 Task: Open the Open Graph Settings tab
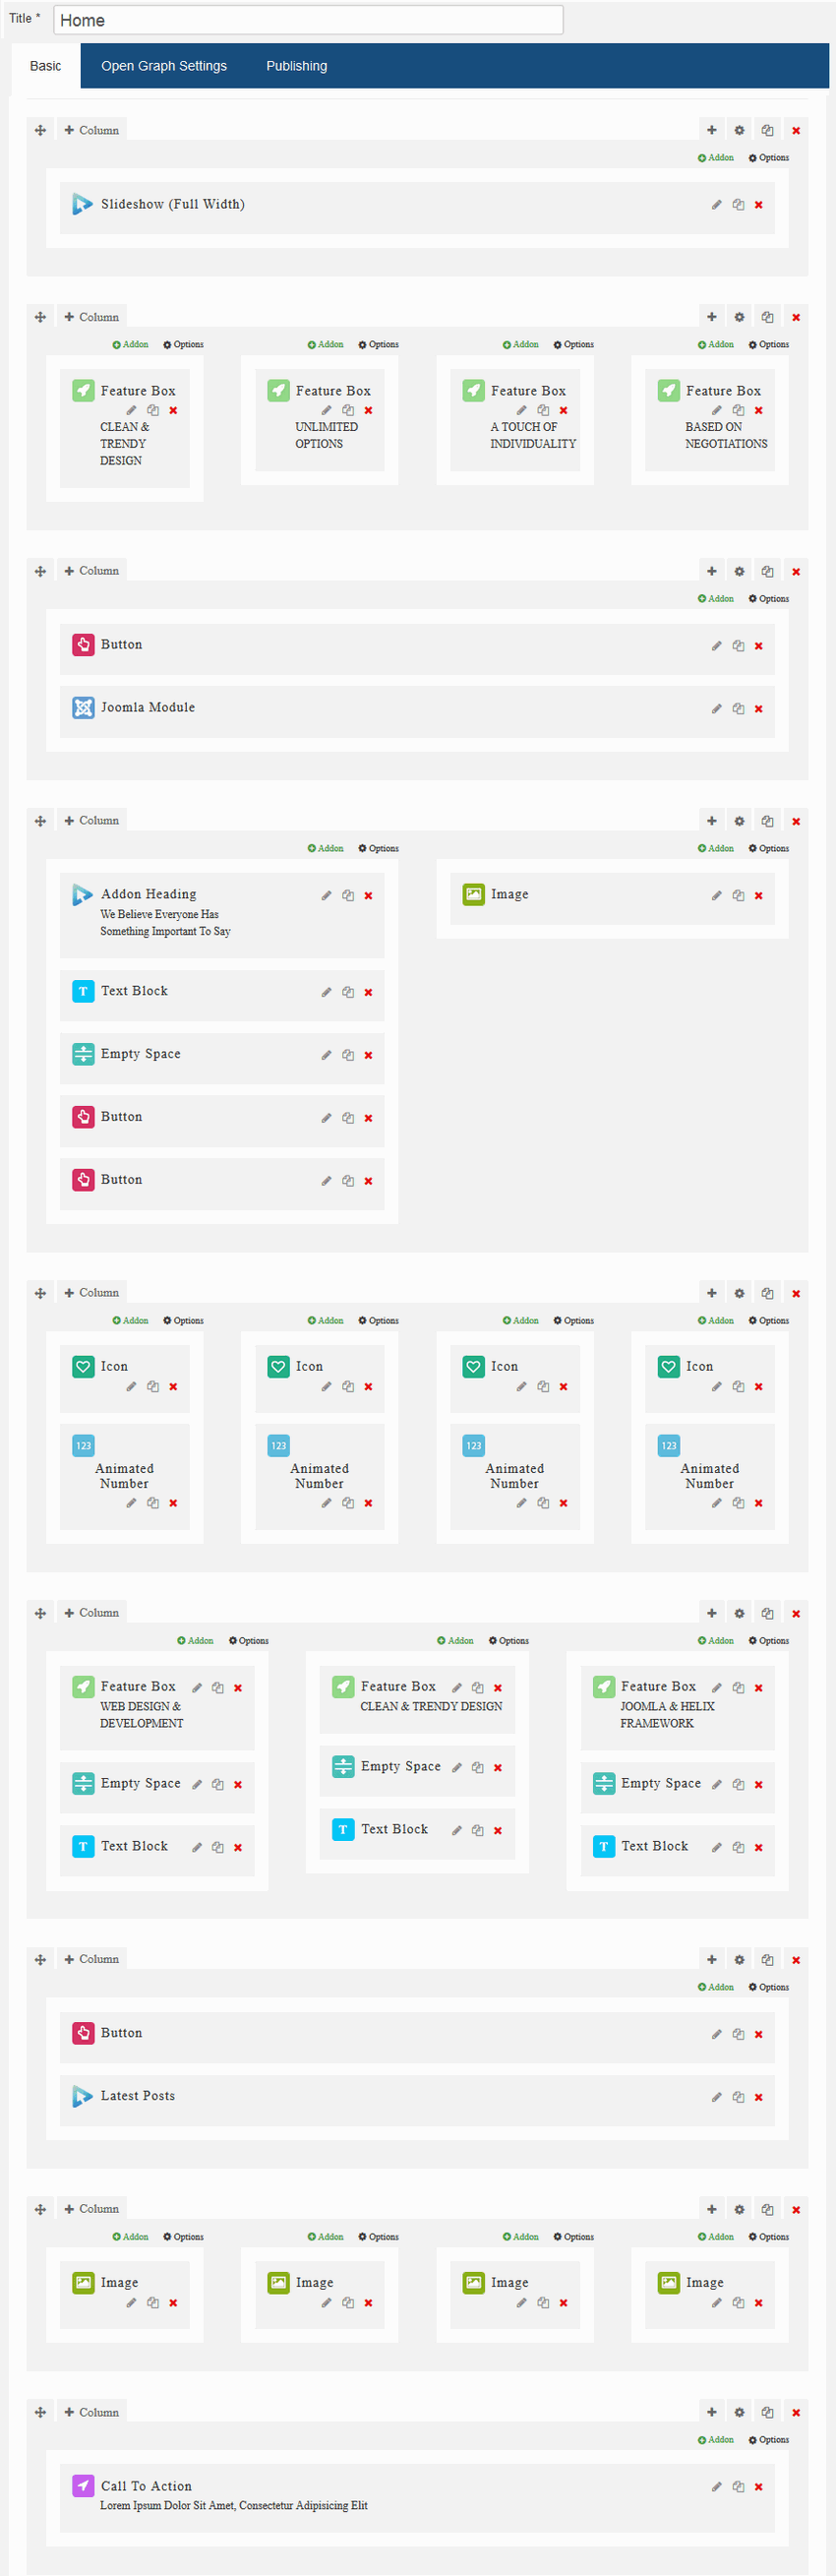pyautogui.click(x=164, y=66)
